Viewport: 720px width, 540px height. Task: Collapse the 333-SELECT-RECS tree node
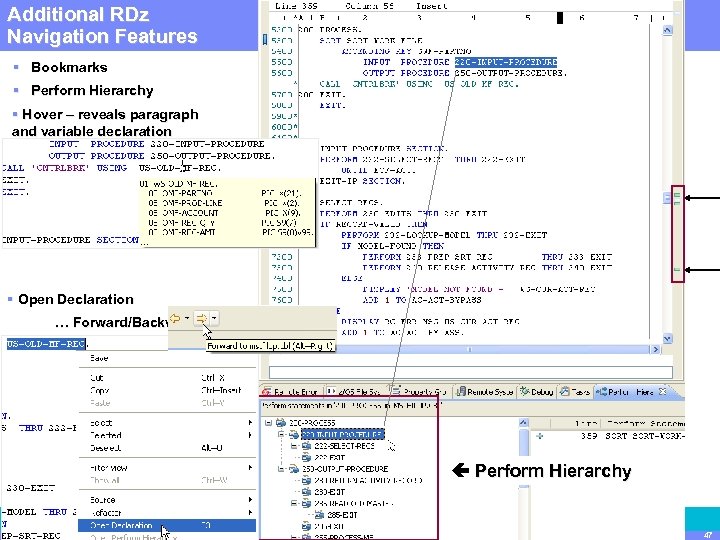(x=293, y=446)
